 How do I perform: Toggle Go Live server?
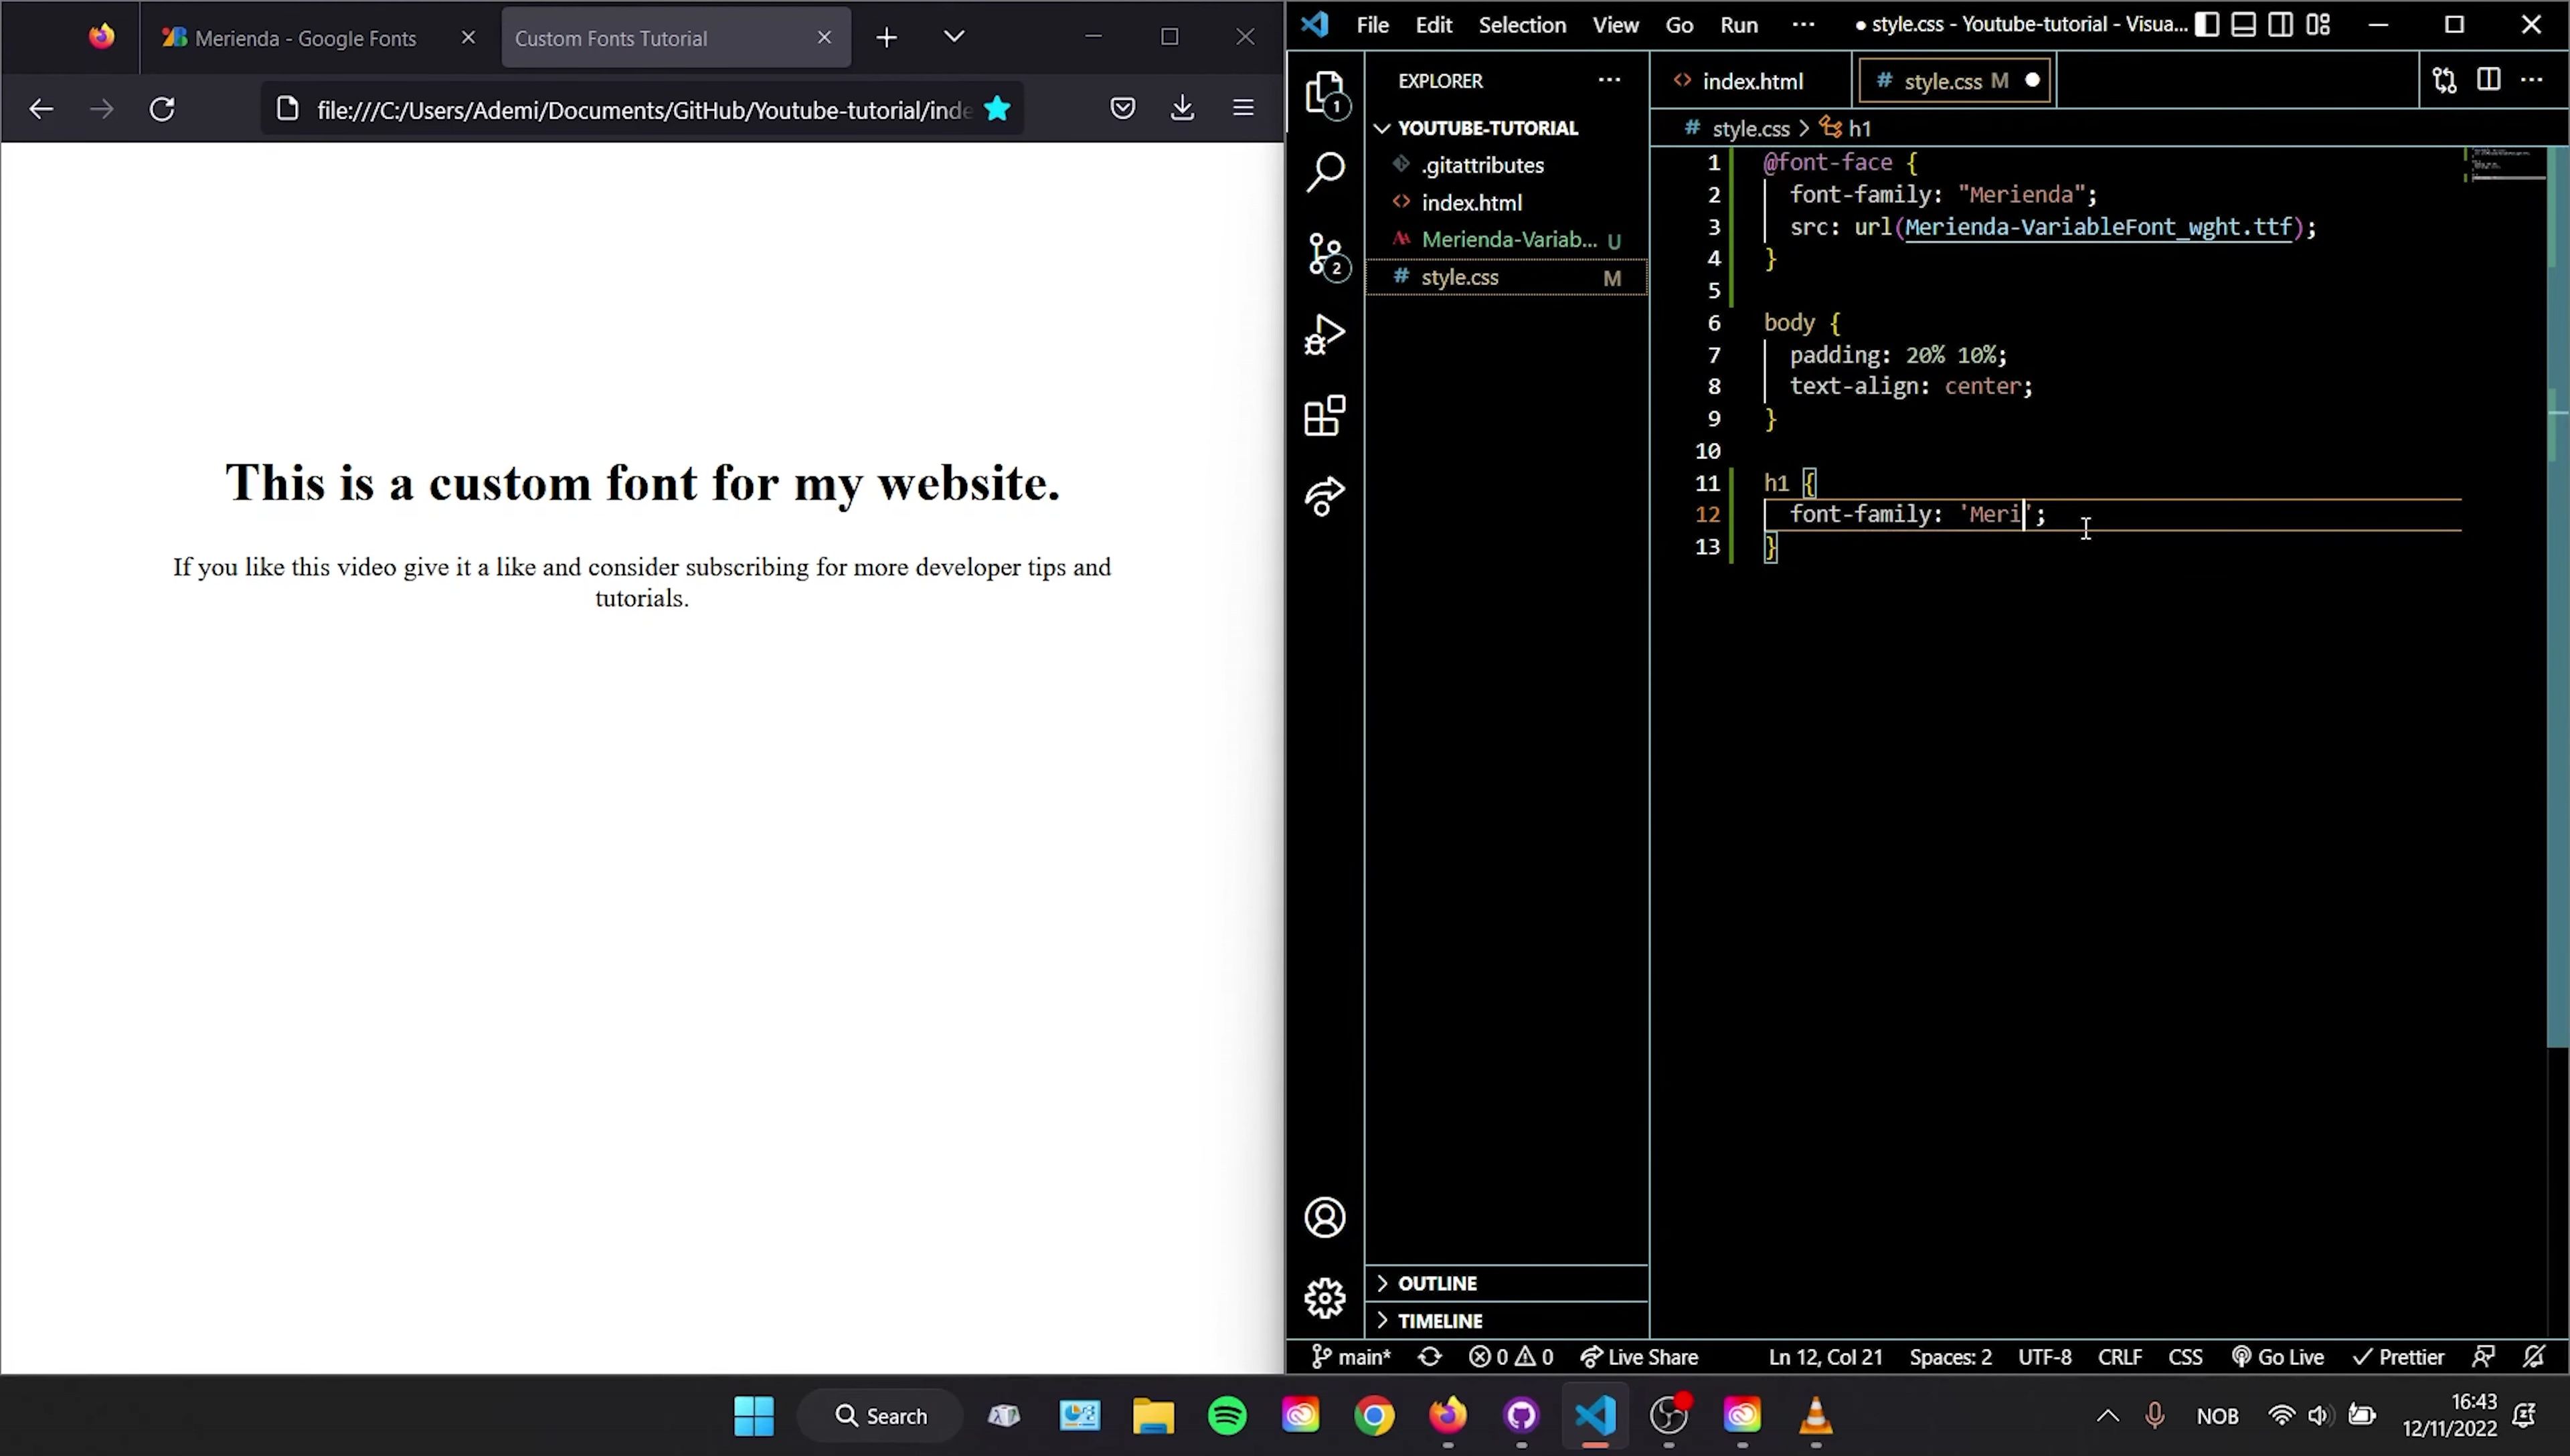2278,1357
